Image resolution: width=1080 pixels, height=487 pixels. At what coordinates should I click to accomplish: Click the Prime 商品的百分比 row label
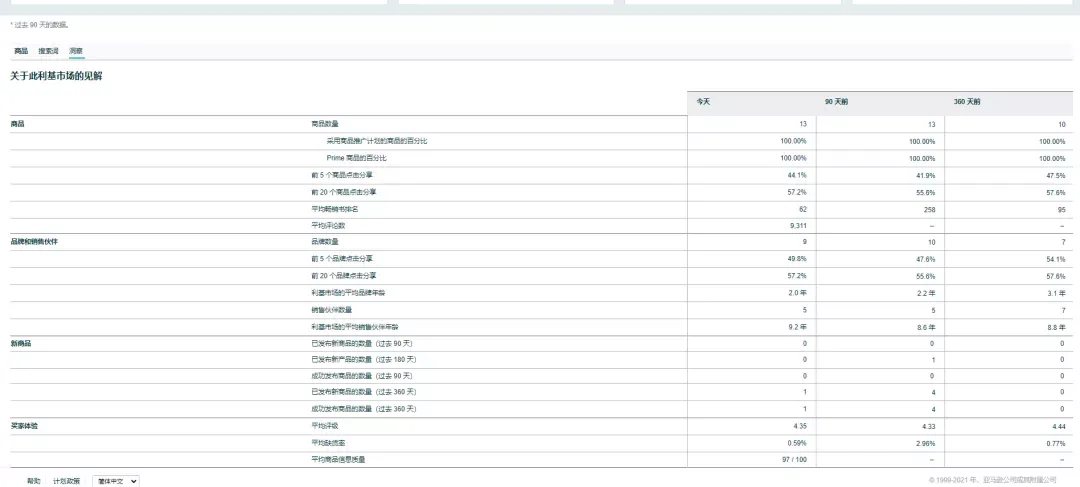click(x=357, y=158)
